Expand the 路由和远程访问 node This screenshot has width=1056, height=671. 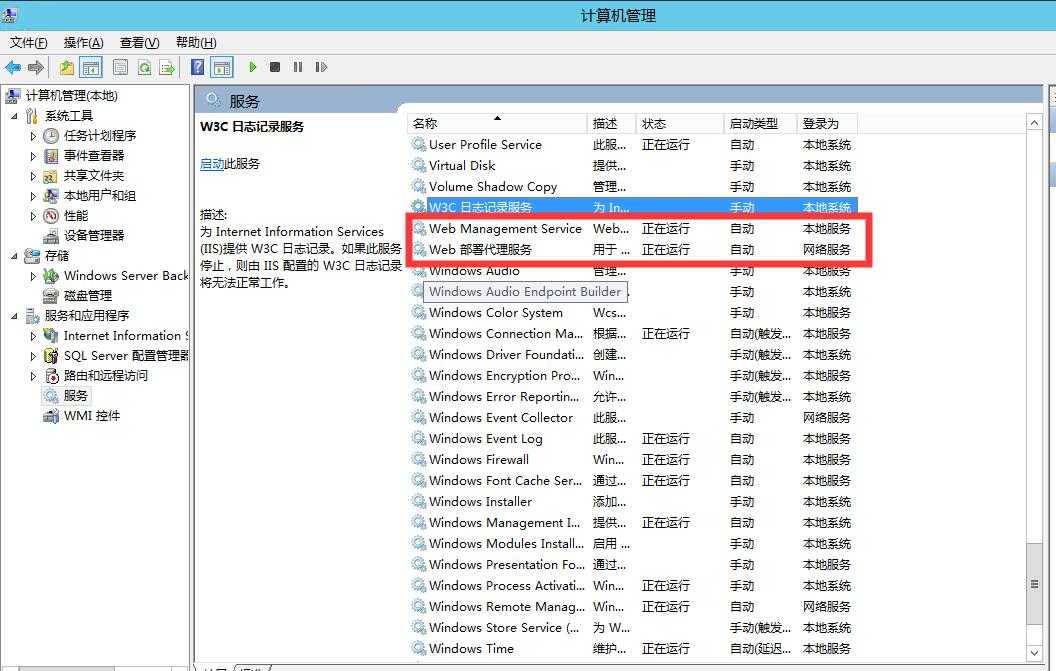[33, 376]
